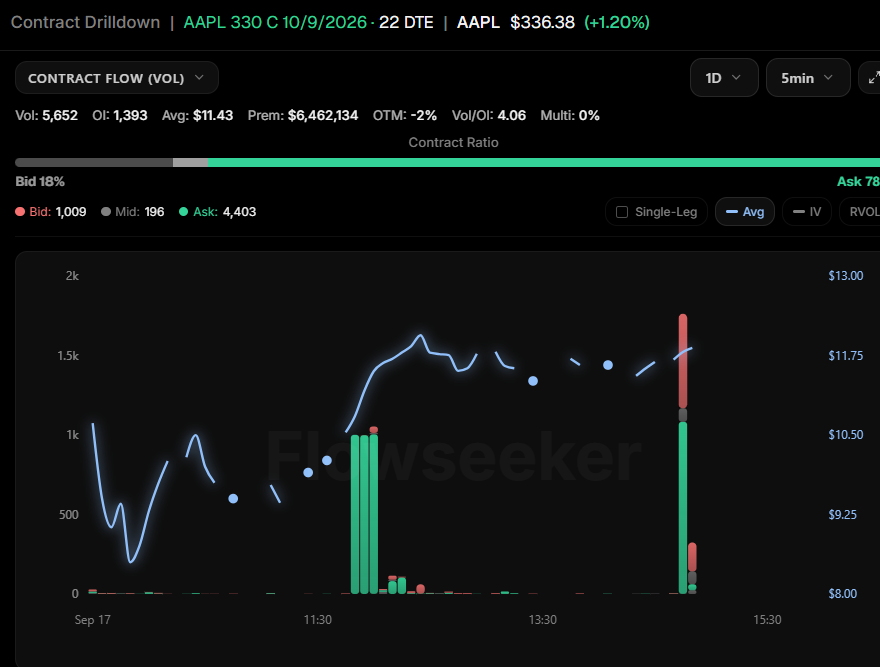Click the 11:30 time axis label

pos(318,620)
